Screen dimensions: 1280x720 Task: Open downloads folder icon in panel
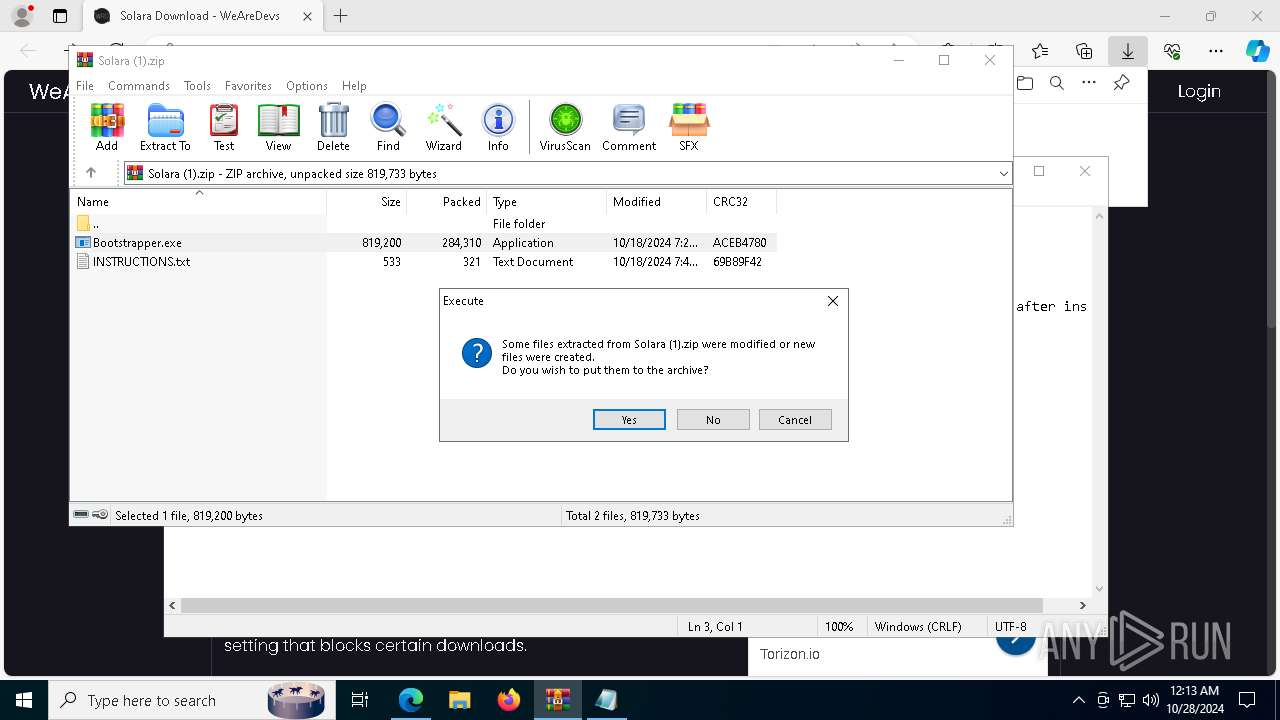[x=1025, y=83]
